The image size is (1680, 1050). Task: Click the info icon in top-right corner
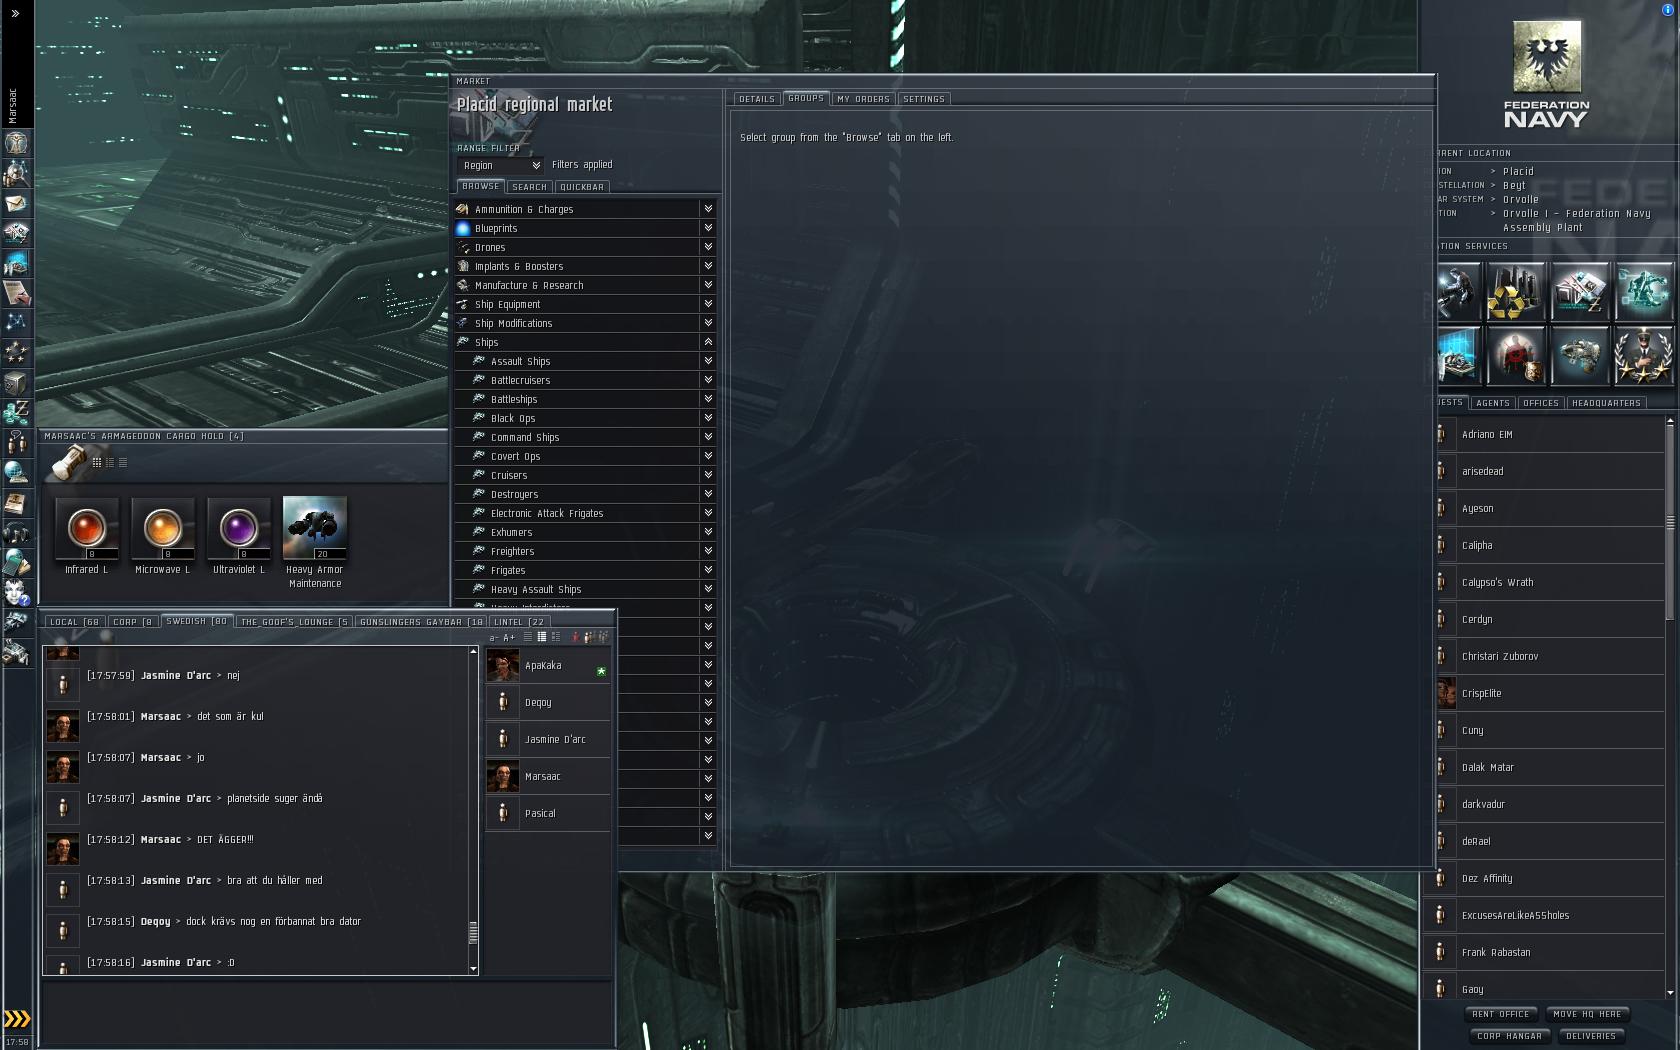click(1667, 10)
